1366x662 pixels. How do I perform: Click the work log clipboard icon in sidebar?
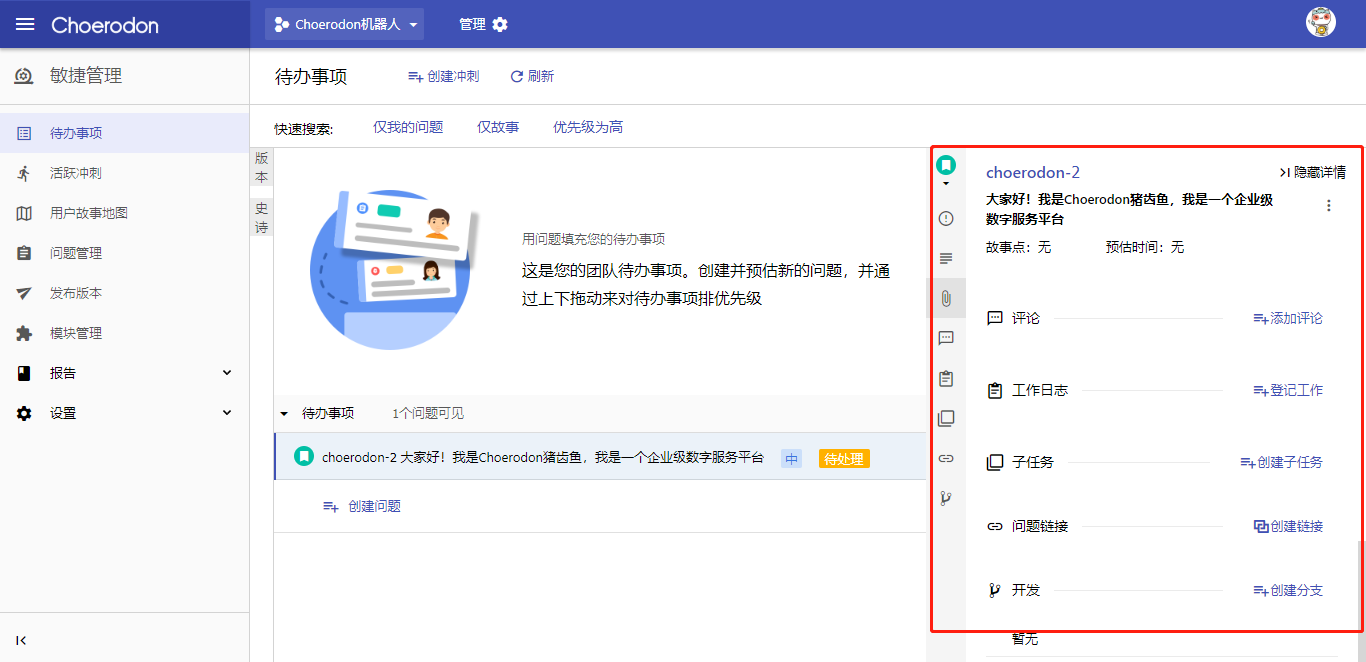(946, 379)
